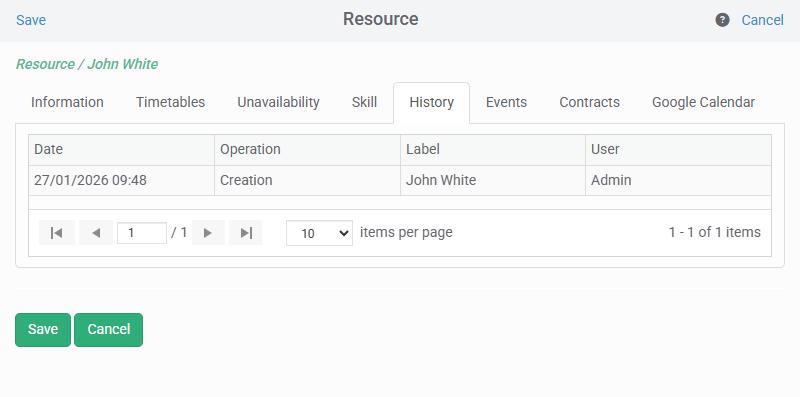The image size is (800, 397).
Task: Click the page number input field
Action: [x=142, y=233]
